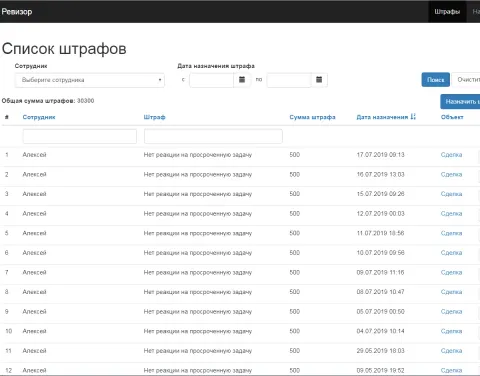
Task: Open Сделка link dated 12.07.2019
Action: [x=451, y=214]
